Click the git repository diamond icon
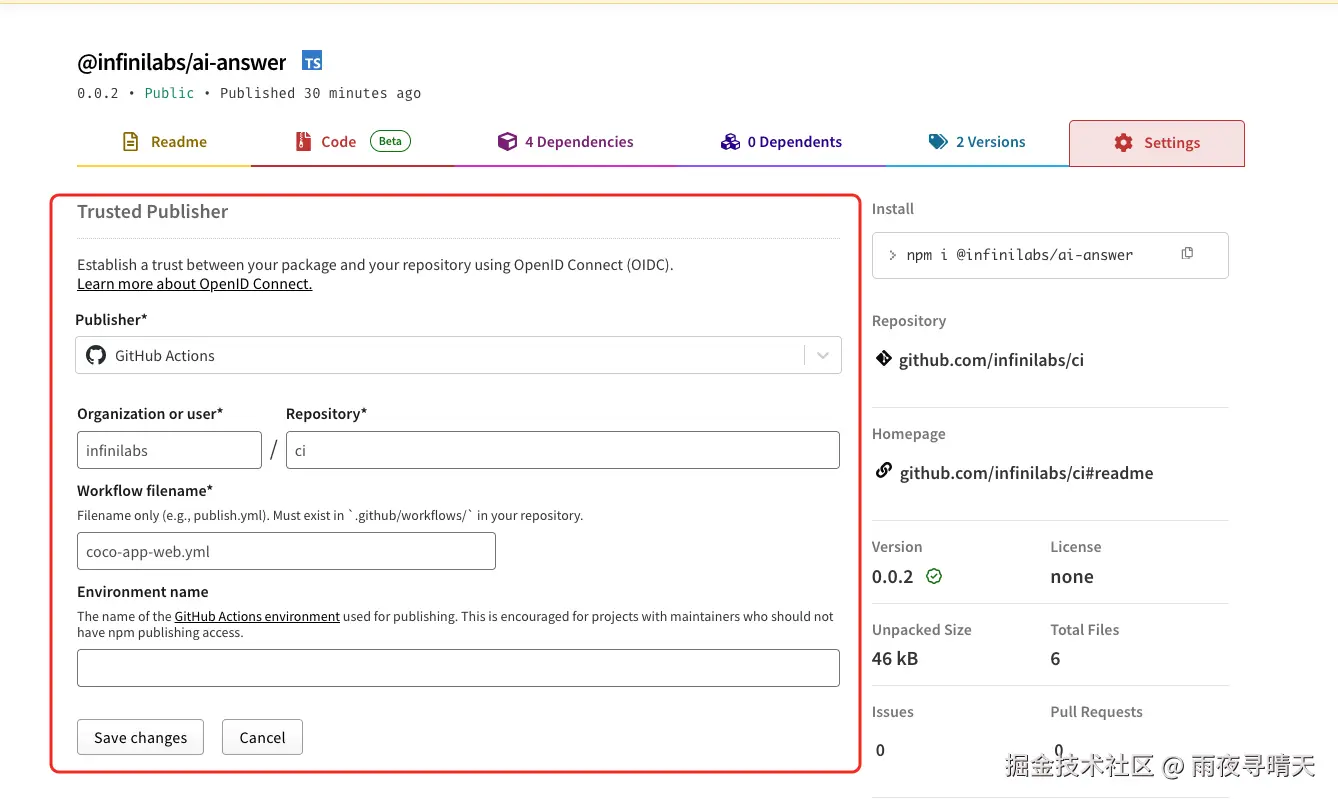 (883, 359)
